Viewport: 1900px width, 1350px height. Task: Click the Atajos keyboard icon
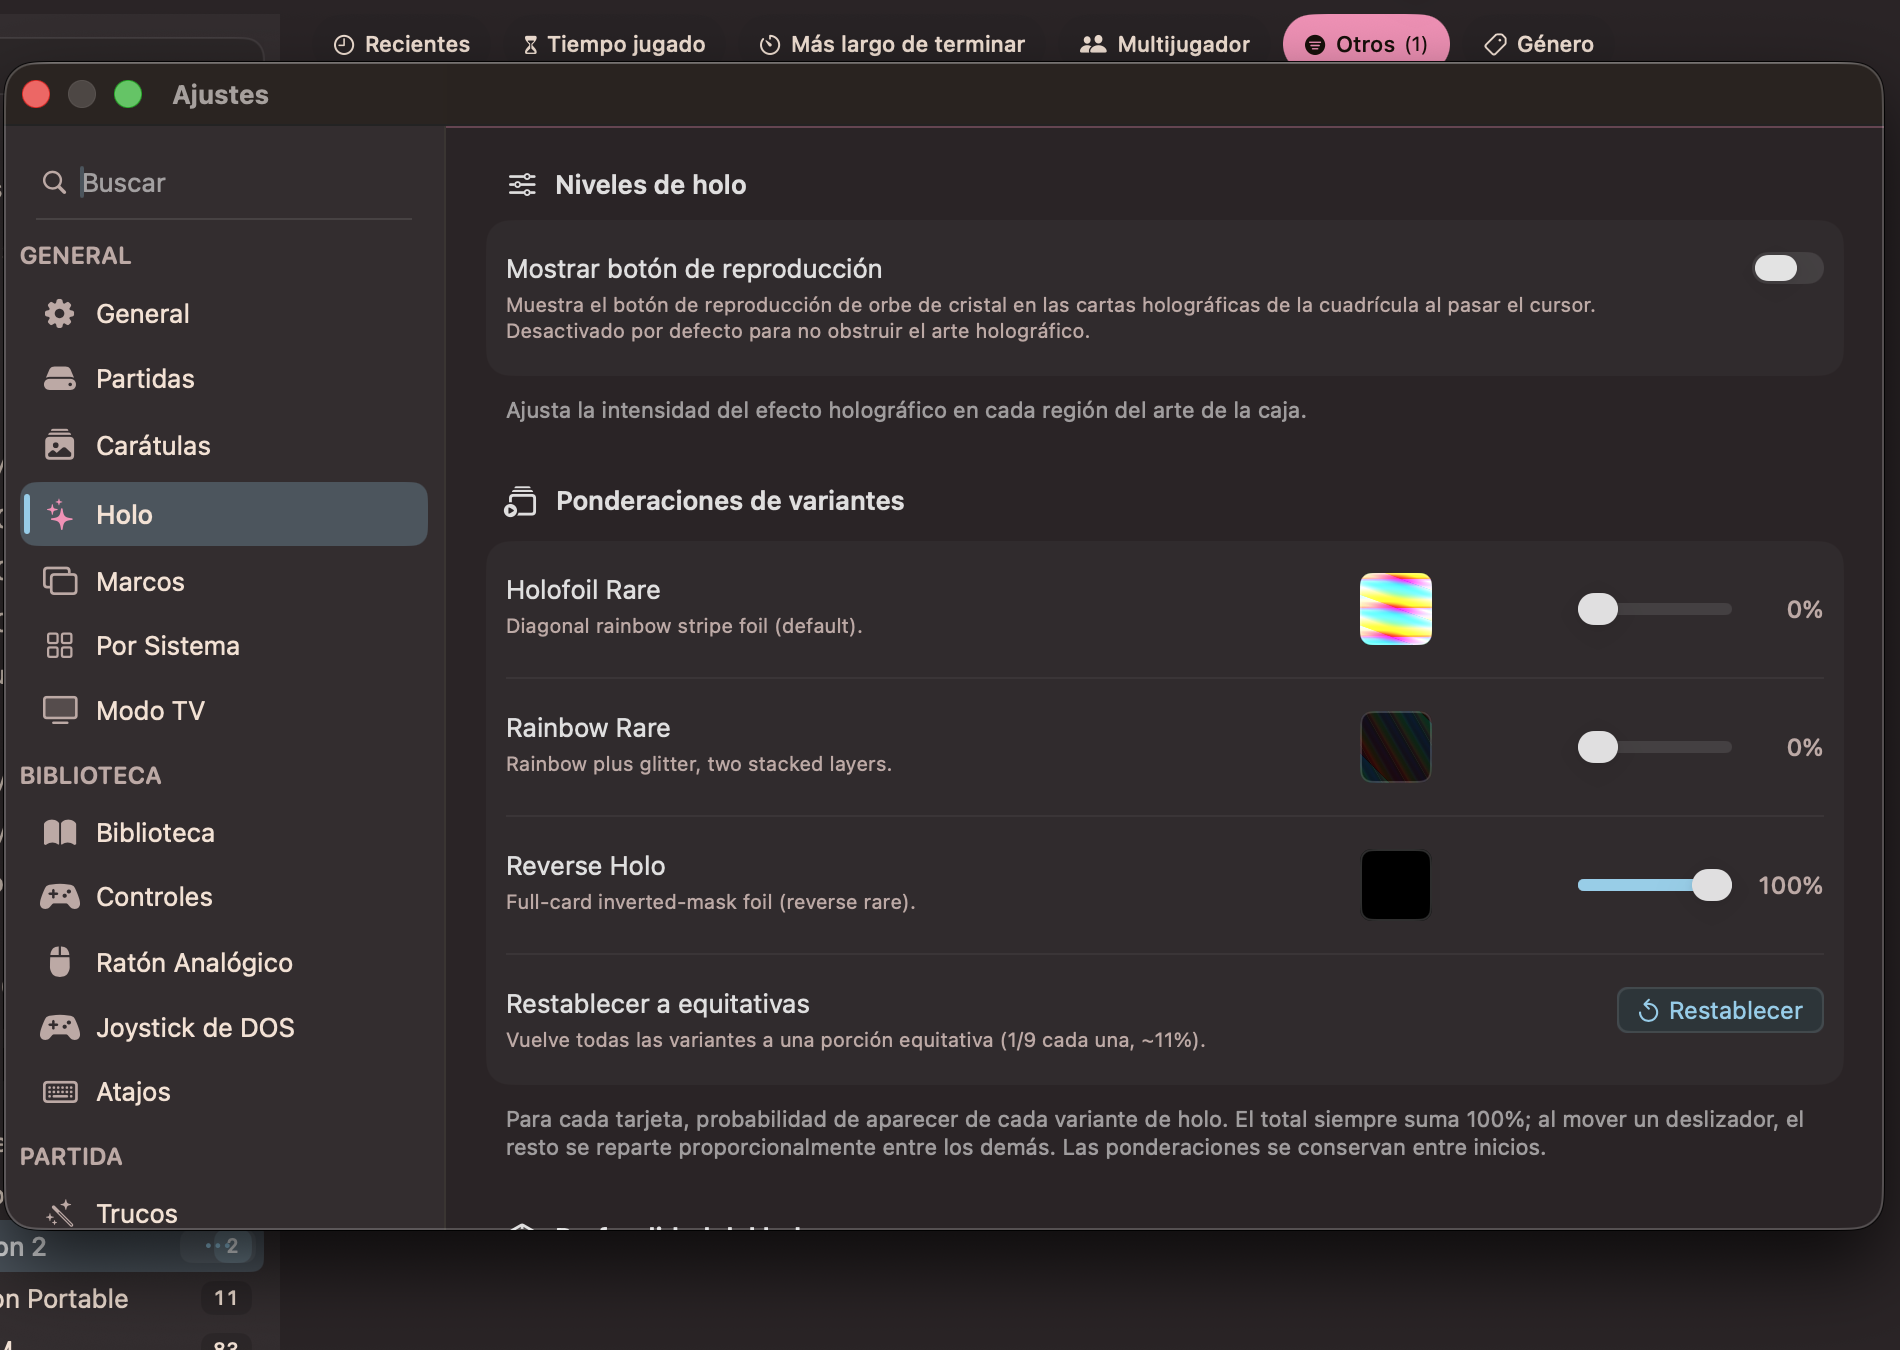[59, 1092]
